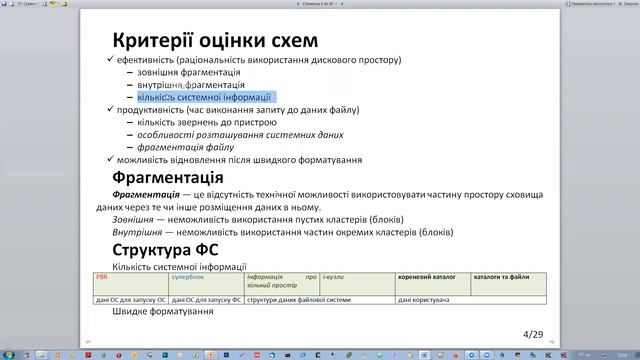This screenshot has height=360, width=640.
Task: Open the Windows Start menu
Action: 8,355
